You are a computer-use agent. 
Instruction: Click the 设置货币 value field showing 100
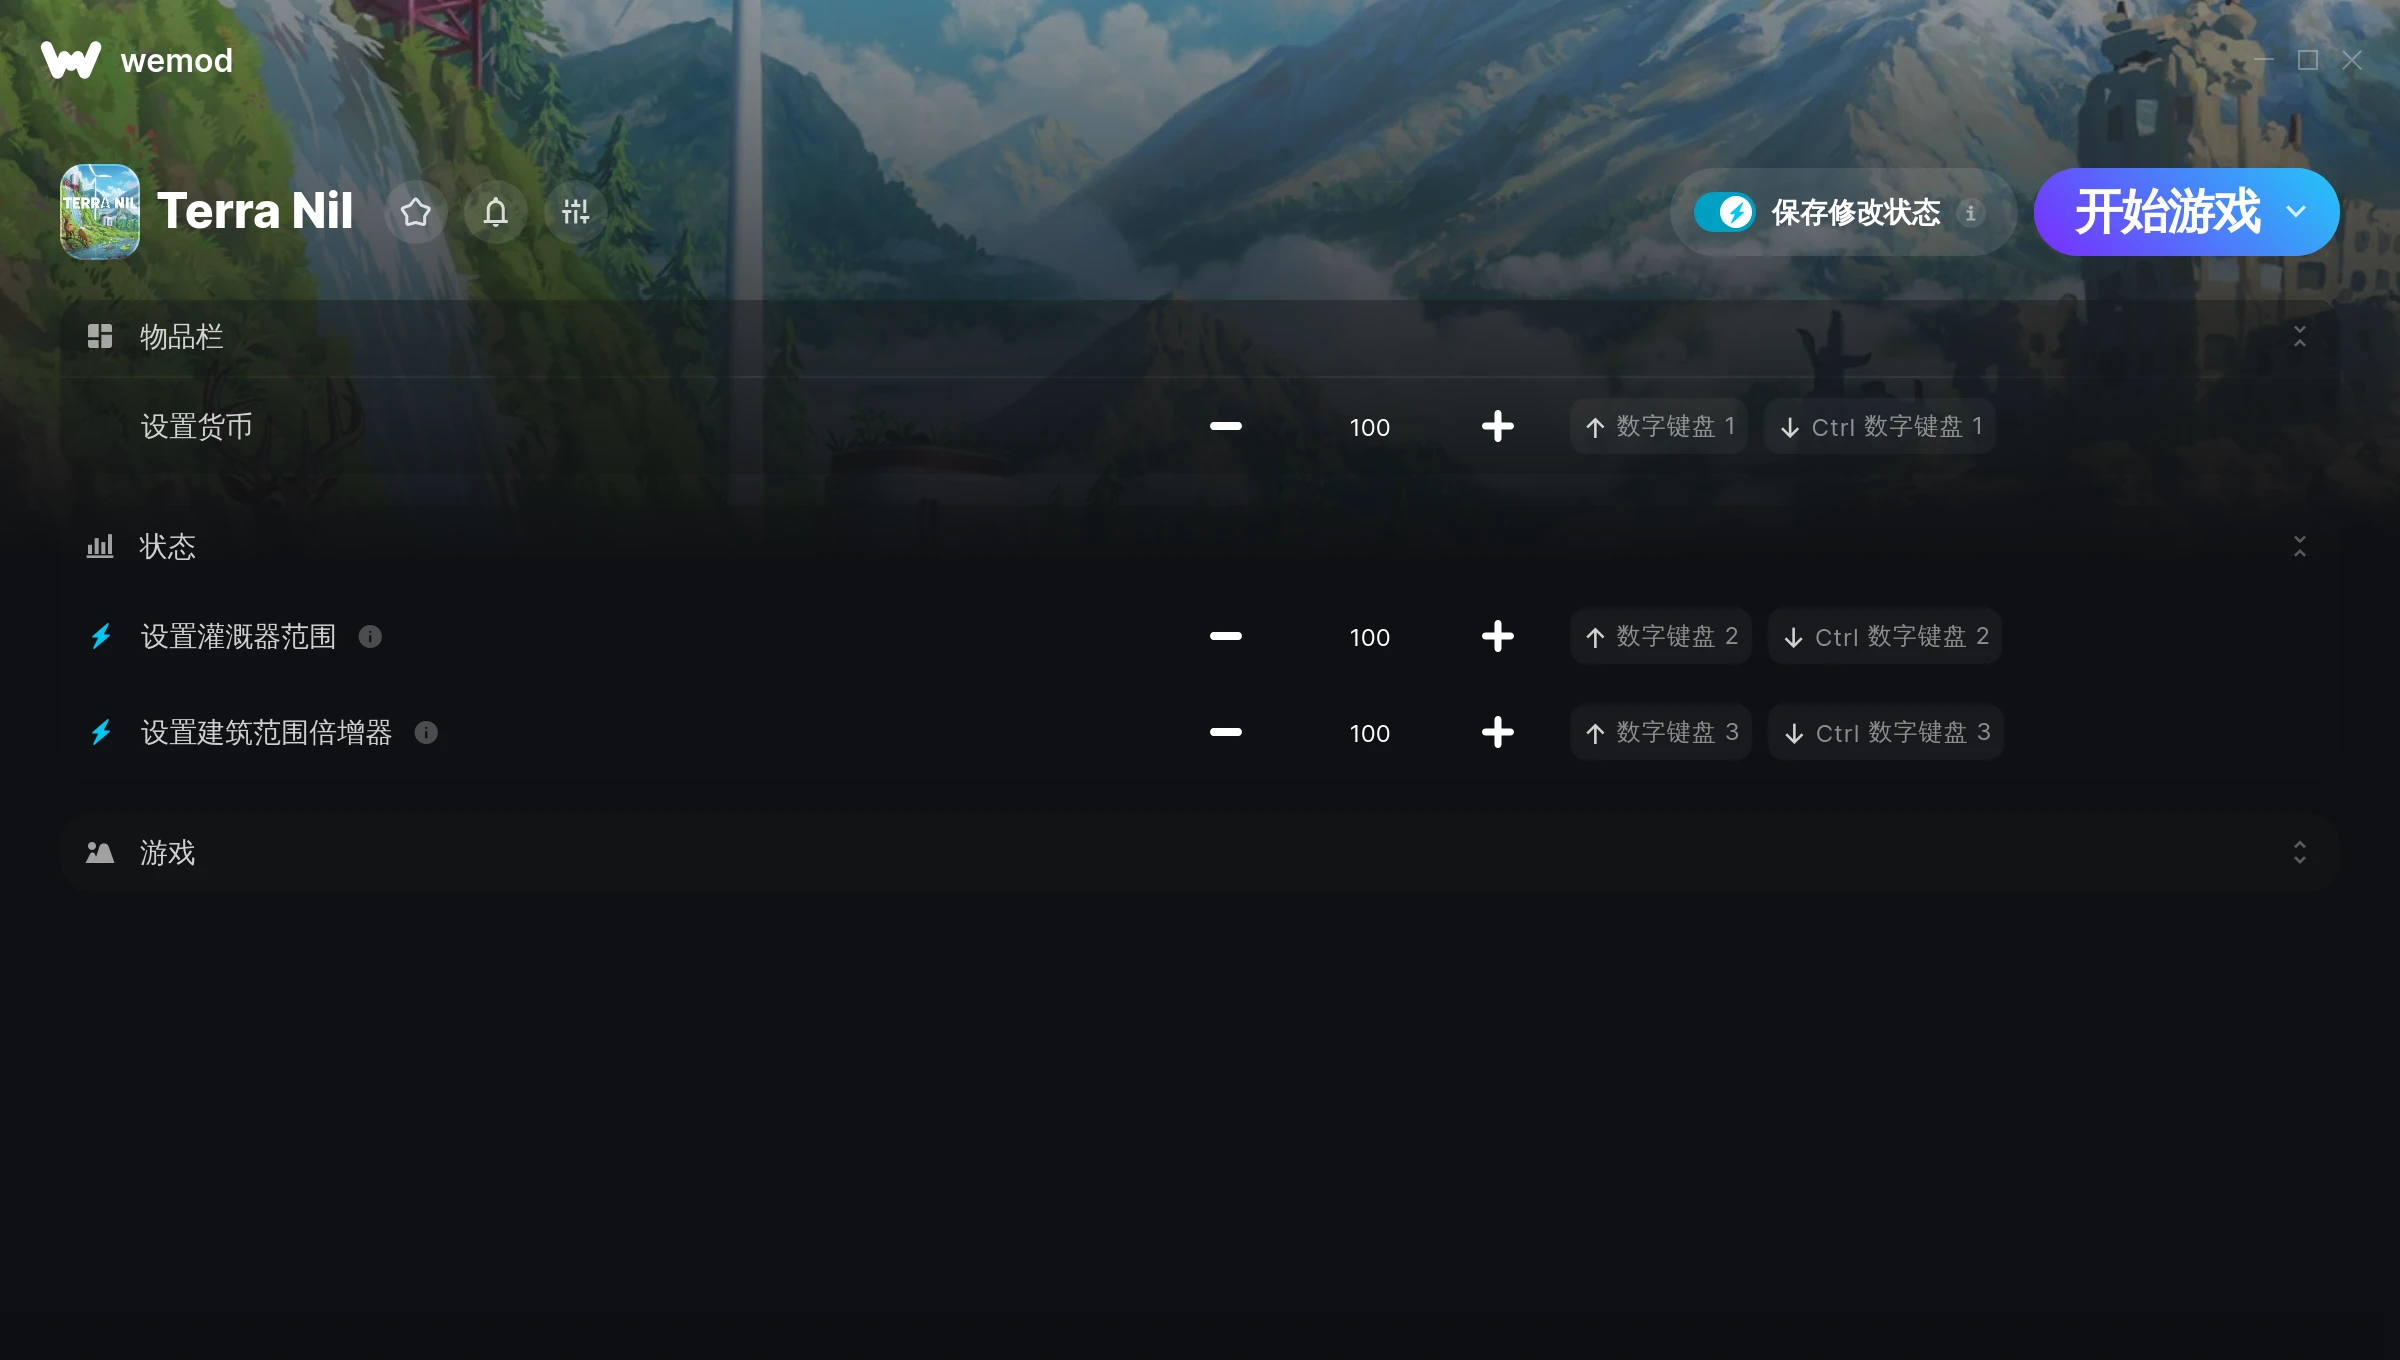click(1370, 428)
